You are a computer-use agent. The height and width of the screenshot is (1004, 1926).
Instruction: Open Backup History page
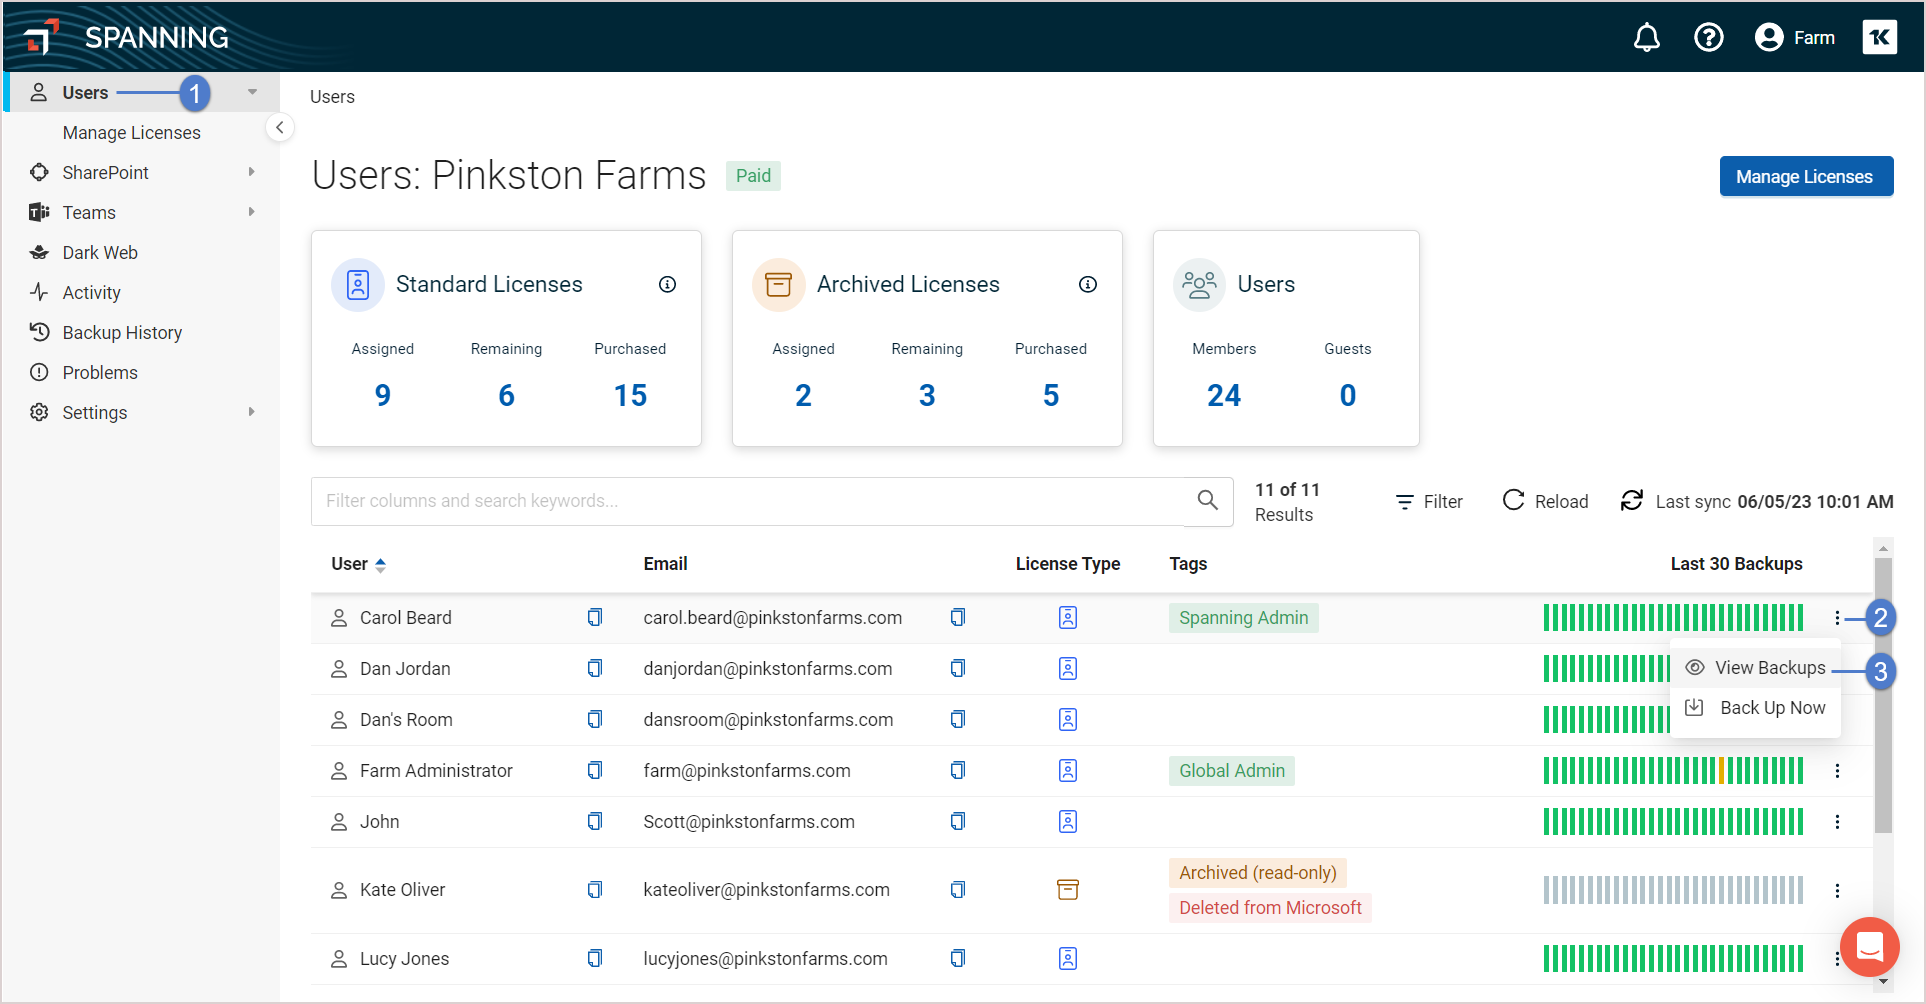pyautogui.click(x=122, y=333)
